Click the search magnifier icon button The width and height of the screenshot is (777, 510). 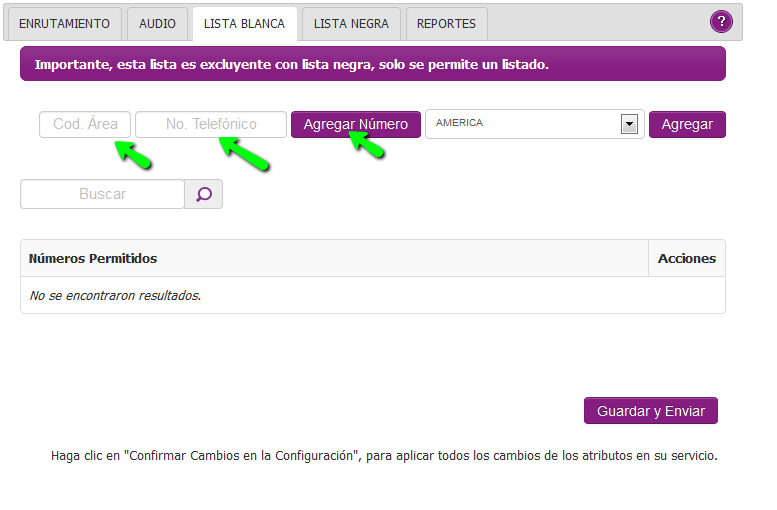tap(204, 194)
